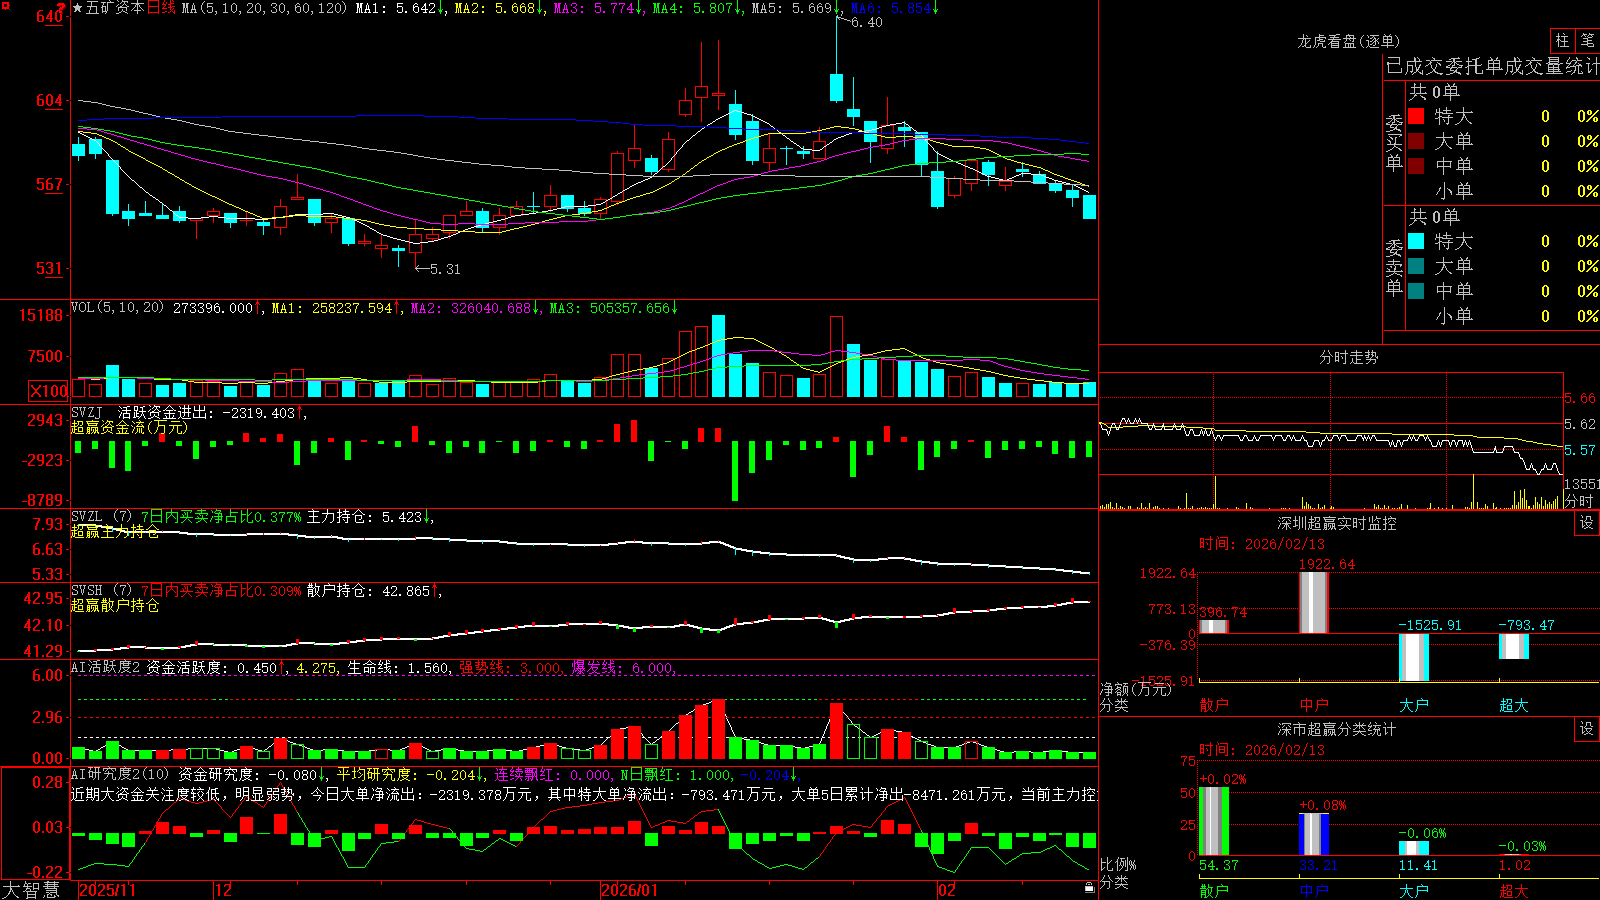Click the cyan 特大 sell-order color swatch

(1416, 241)
